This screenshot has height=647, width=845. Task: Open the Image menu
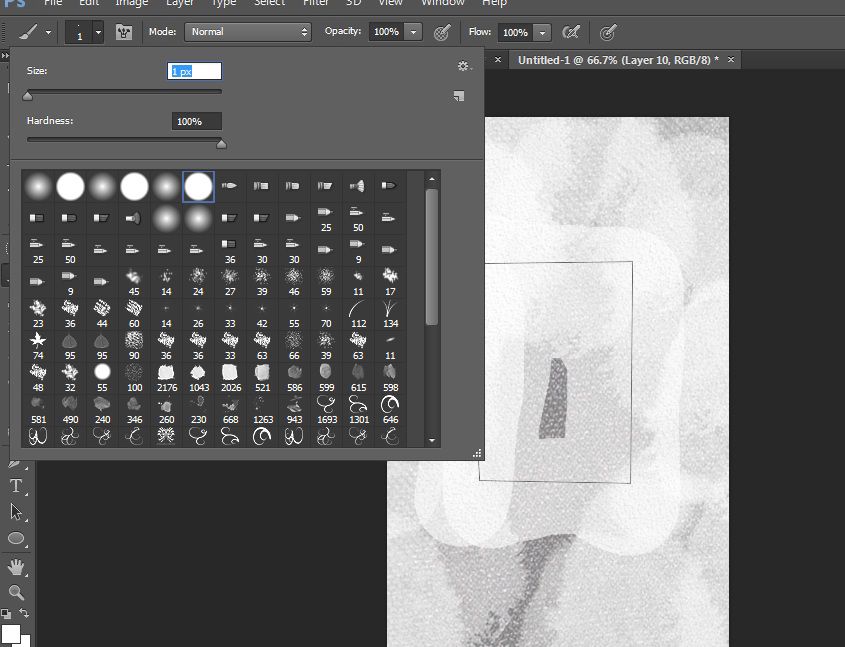131,3
